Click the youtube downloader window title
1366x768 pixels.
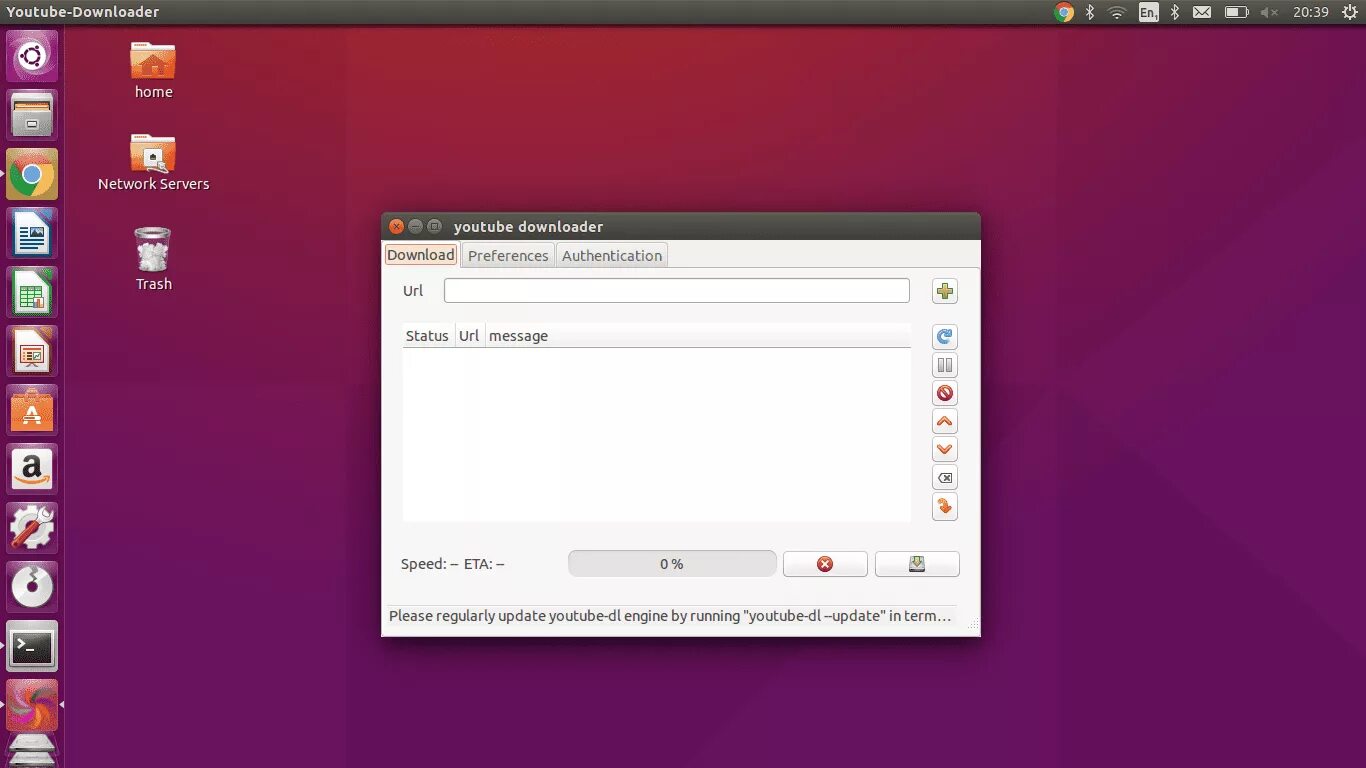pos(528,227)
